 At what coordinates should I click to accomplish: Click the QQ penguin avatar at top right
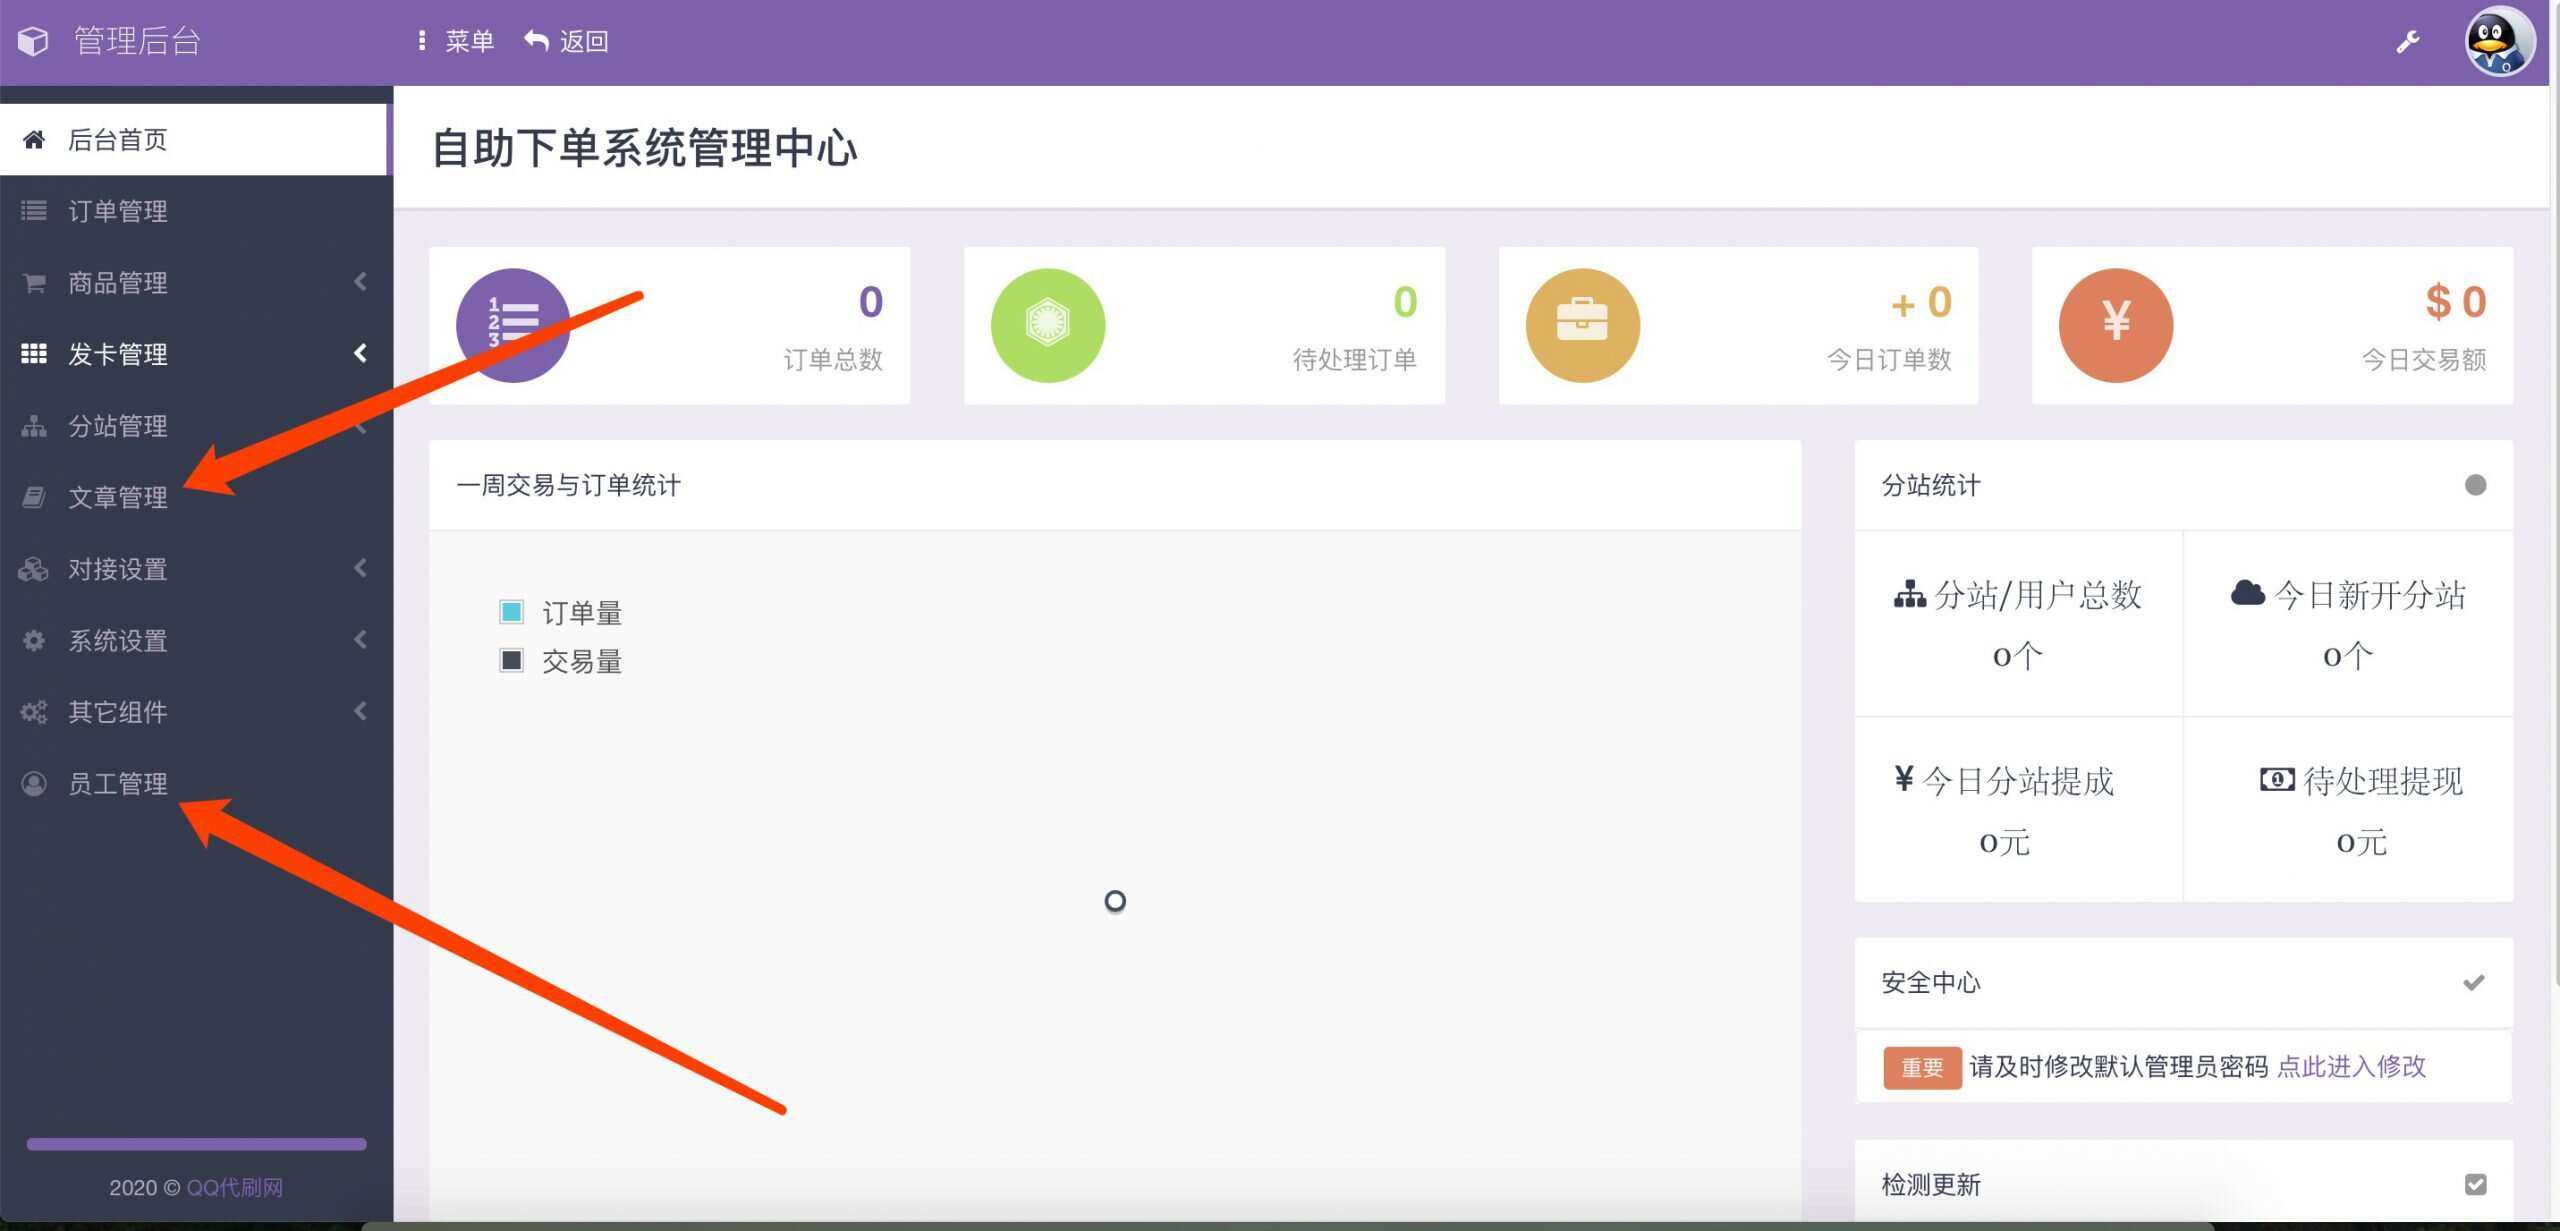point(2498,41)
